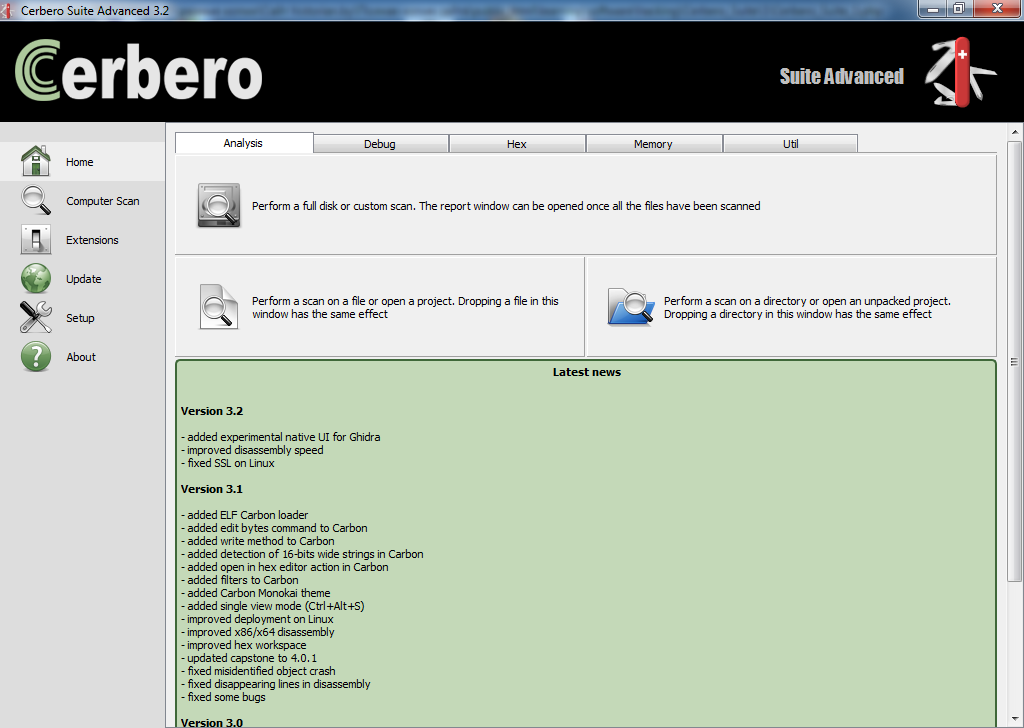1024x728 pixels.
Task: Click the About question mark icon
Action: [x=36, y=356]
